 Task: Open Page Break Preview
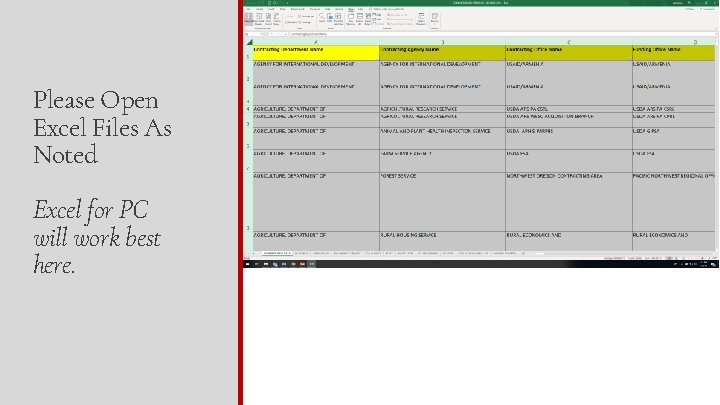pyautogui.click(x=259, y=19)
